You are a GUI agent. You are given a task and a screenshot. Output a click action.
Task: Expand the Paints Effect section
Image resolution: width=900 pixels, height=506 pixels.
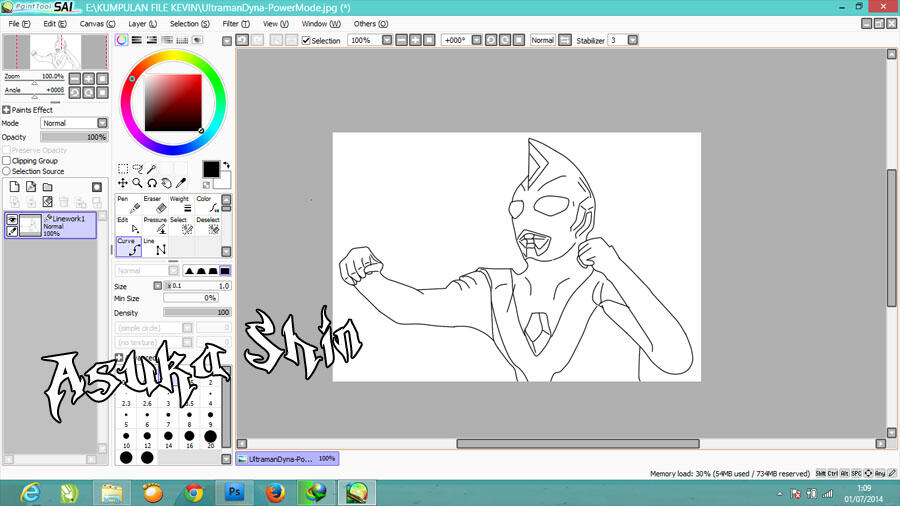coord(6,110)
